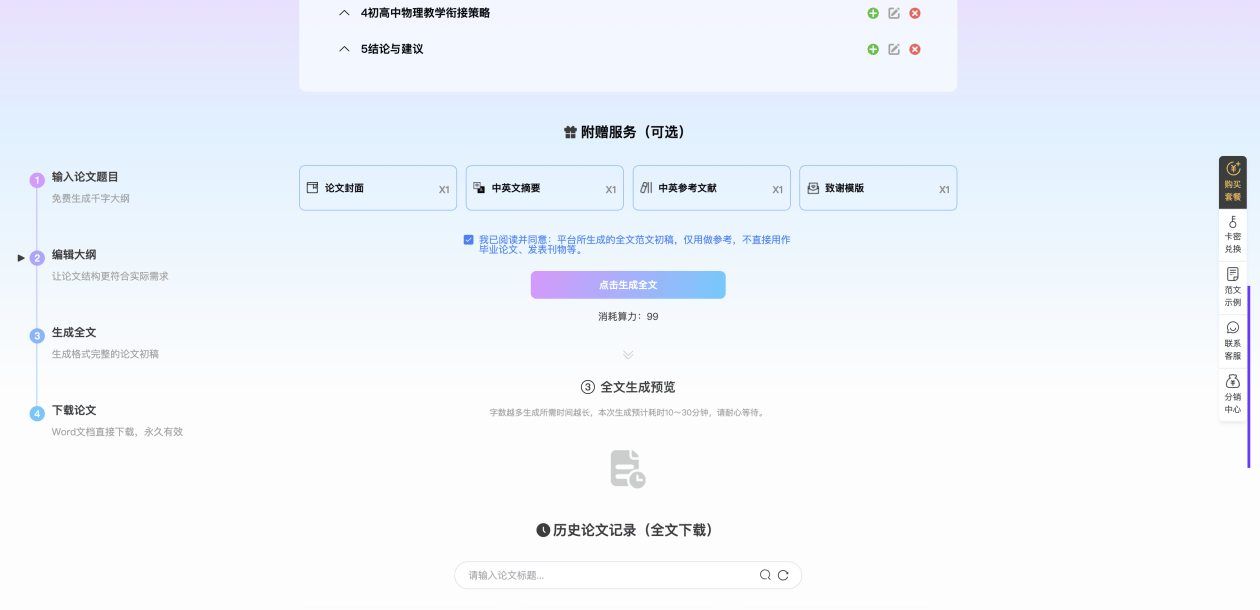The image size is (1260, 610).
Task: Toggle the 中英文摘要 add-on option
Action: click(544, 188)
